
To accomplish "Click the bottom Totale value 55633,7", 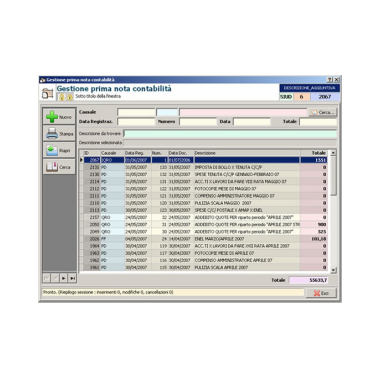I will tap(308, 280).
